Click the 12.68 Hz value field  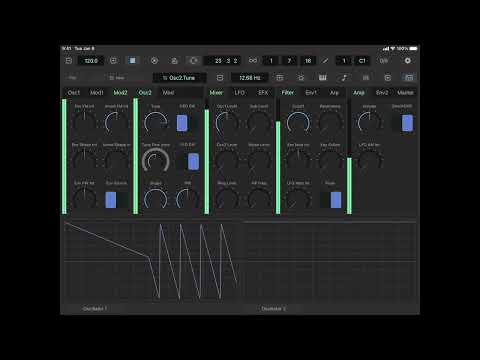click(250, 78)
